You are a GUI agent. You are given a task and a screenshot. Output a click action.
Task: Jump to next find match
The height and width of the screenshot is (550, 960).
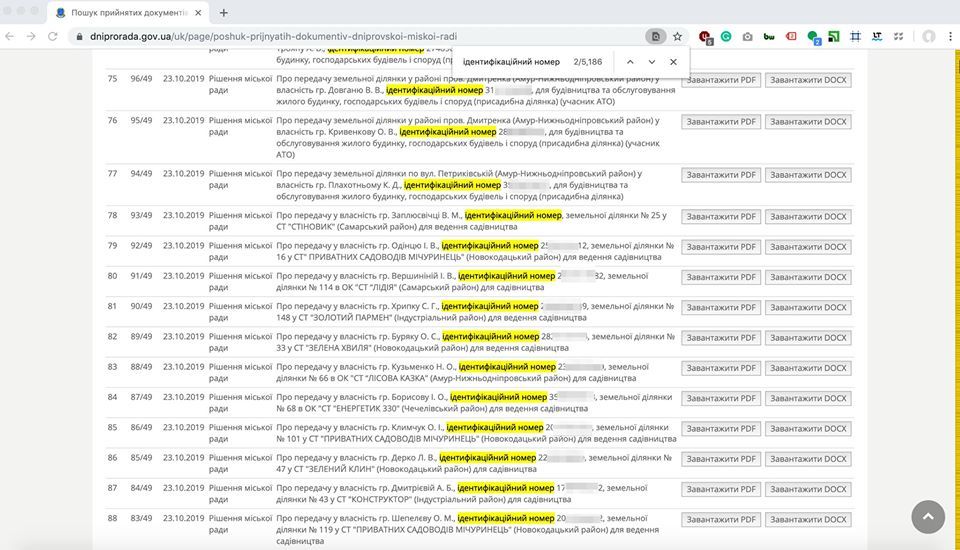point(652,62)
